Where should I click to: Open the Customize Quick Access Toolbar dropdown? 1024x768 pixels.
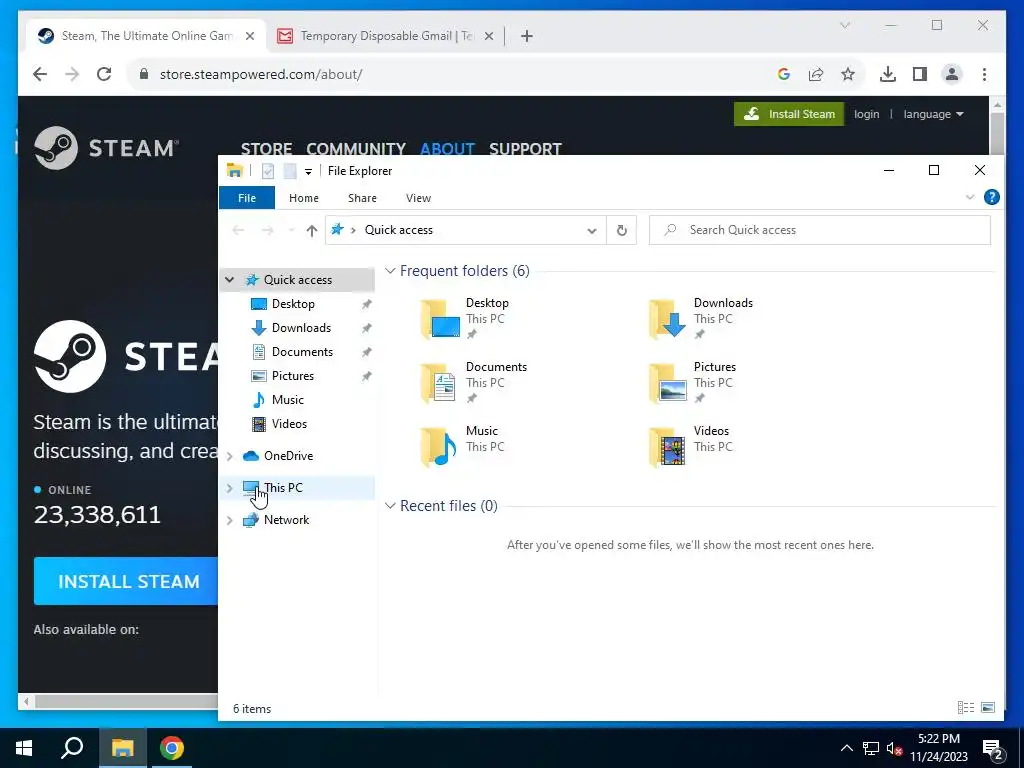(308, 172)
